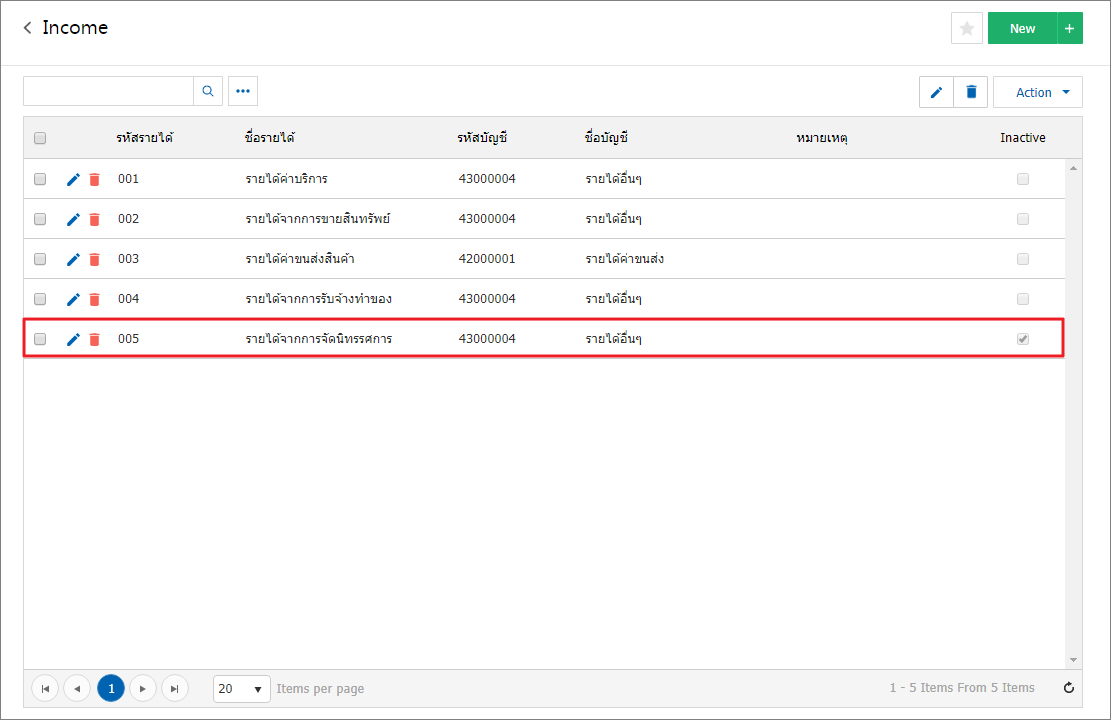Edit row 003 with pencil icon
Viewport: 1111px width, 720px height.
click(x=73, y=259)
